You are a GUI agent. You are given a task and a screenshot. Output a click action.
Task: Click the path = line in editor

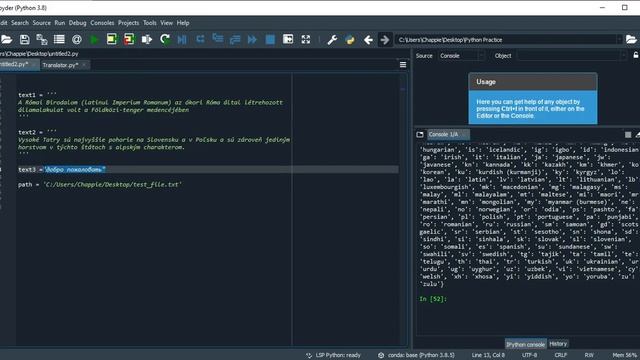(x=100, y=184)
